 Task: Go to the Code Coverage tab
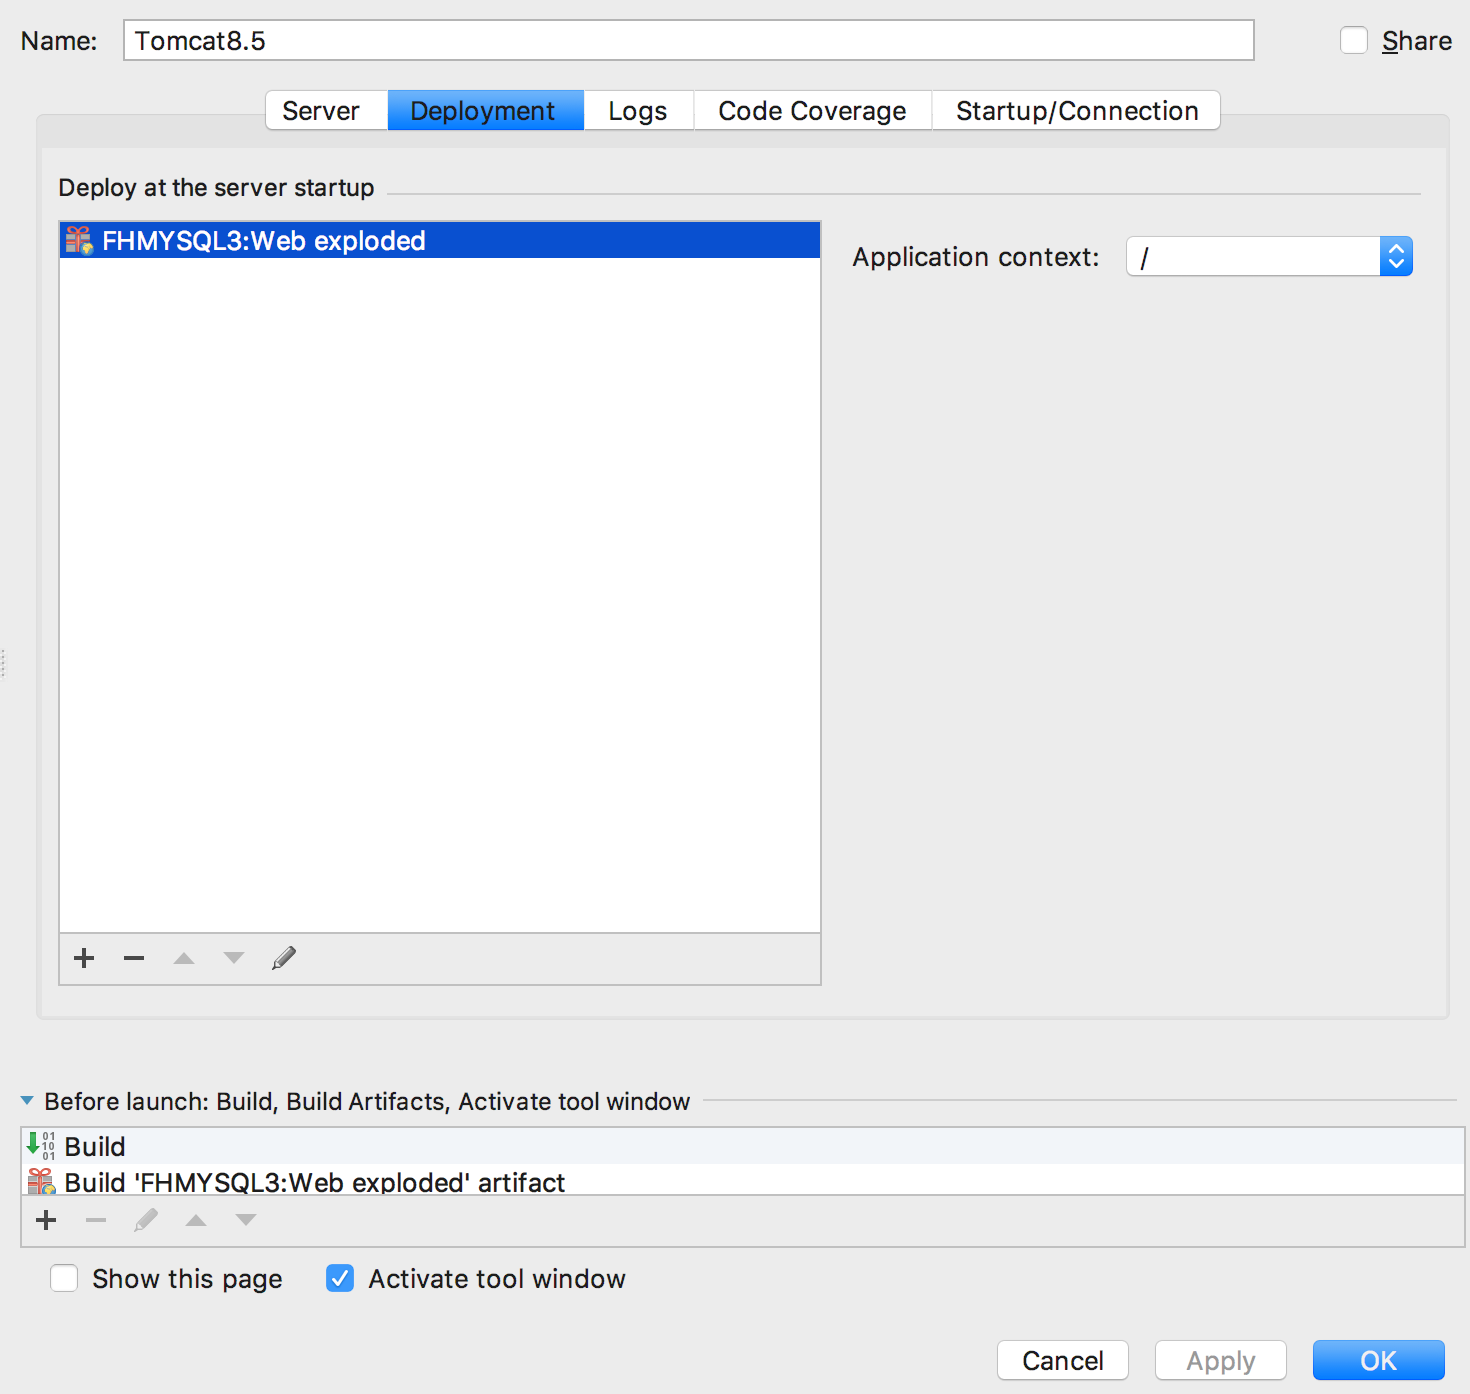click(812, 110)
